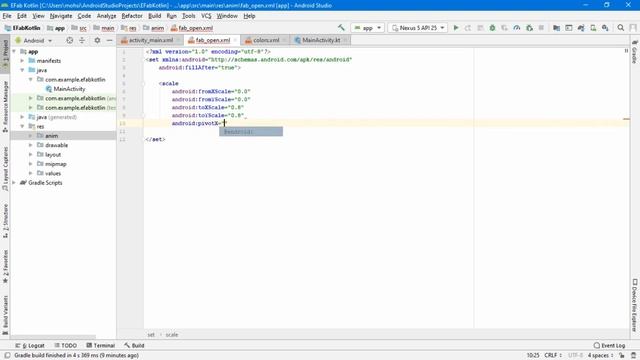The image size is (640, 360).
Task: Click the Scroll from Source target icon
Action: pos(70,40)
